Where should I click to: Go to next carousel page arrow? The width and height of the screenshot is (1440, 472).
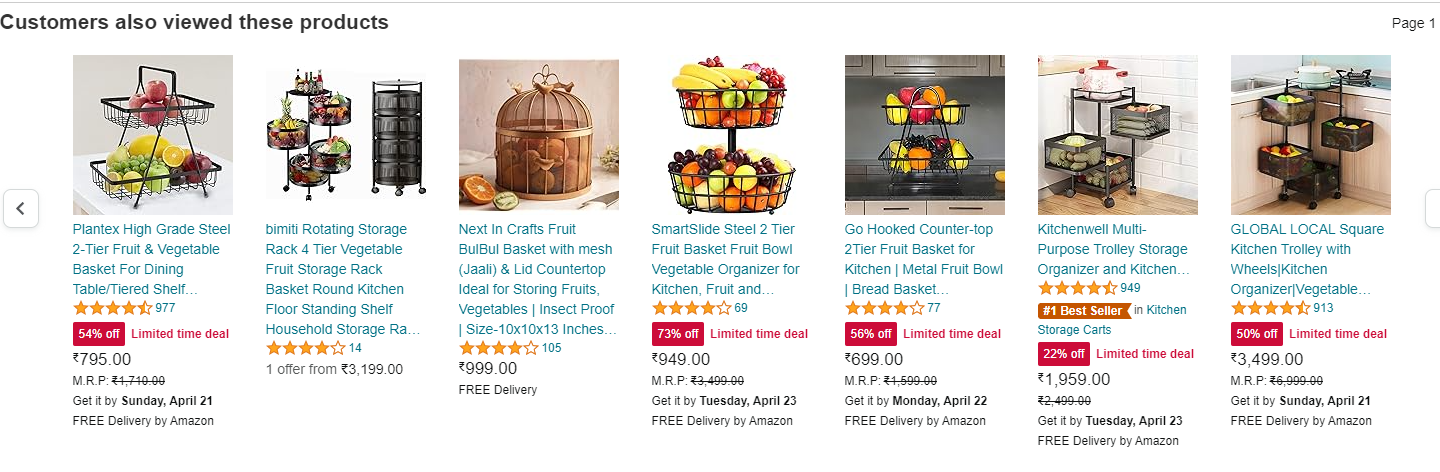point(1432,209)
